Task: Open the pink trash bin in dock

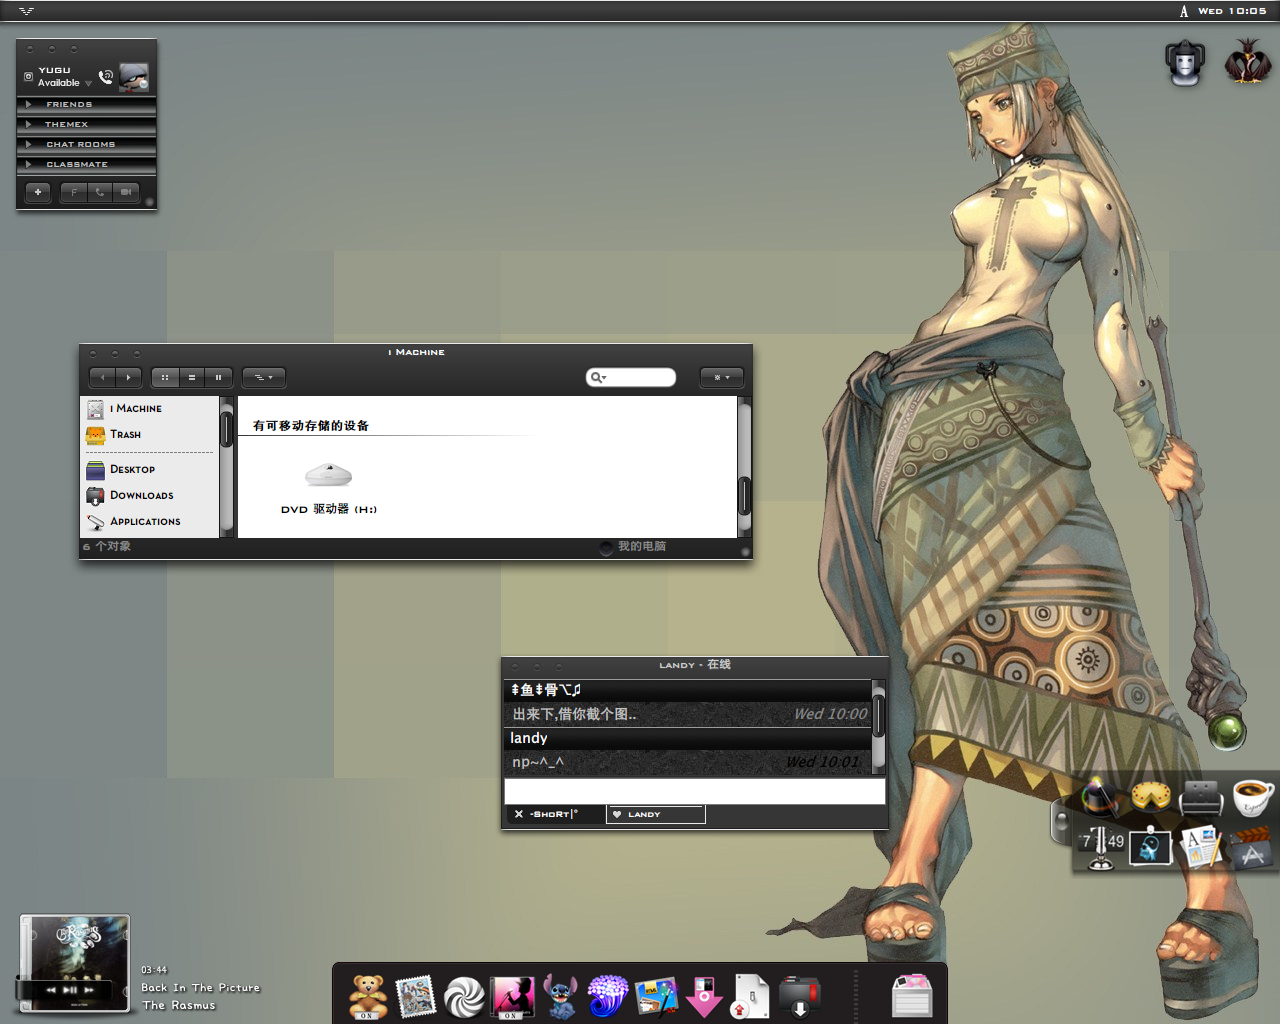Action: click(912, 996)
